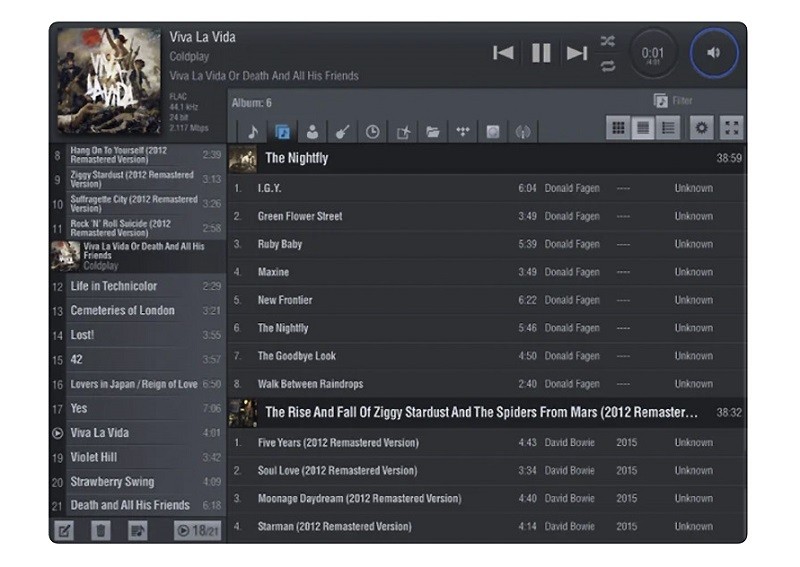Switch to the detailed list view
The height and width of the screenshot is (567, 800).
click(668, 128)
